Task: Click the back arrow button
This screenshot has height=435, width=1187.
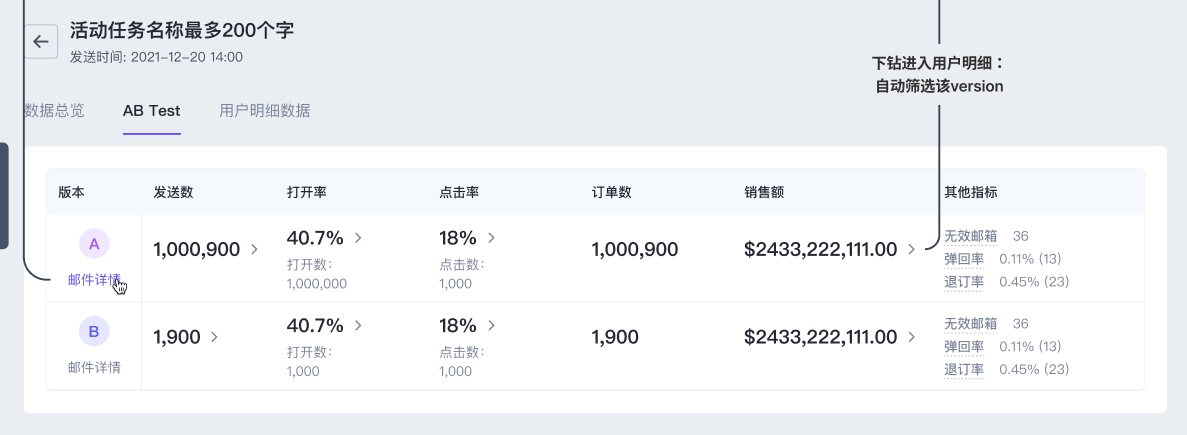Action: coord(40,42)
